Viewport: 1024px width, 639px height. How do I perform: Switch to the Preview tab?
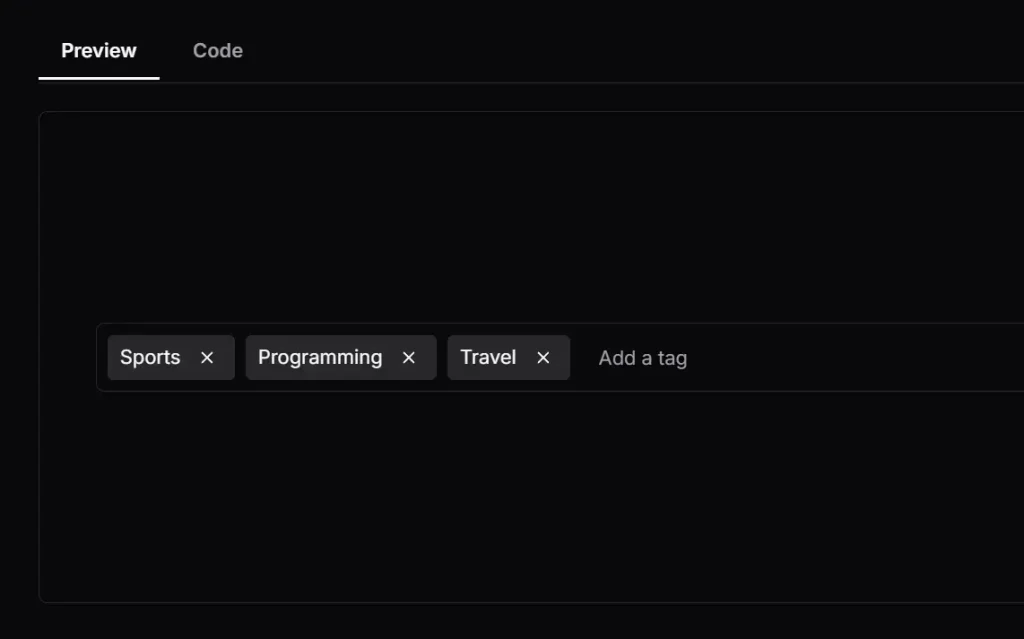pos(97,50)
